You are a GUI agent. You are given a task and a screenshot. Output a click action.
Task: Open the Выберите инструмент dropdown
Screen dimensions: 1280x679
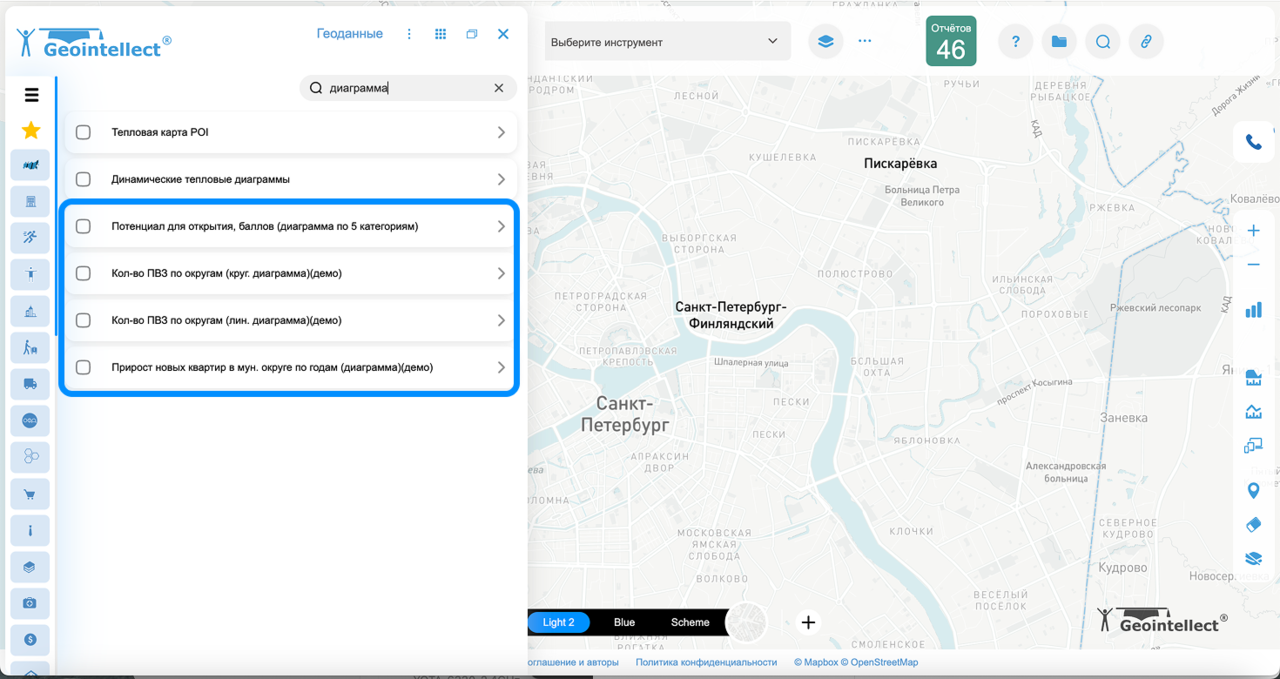pos(667,42)
